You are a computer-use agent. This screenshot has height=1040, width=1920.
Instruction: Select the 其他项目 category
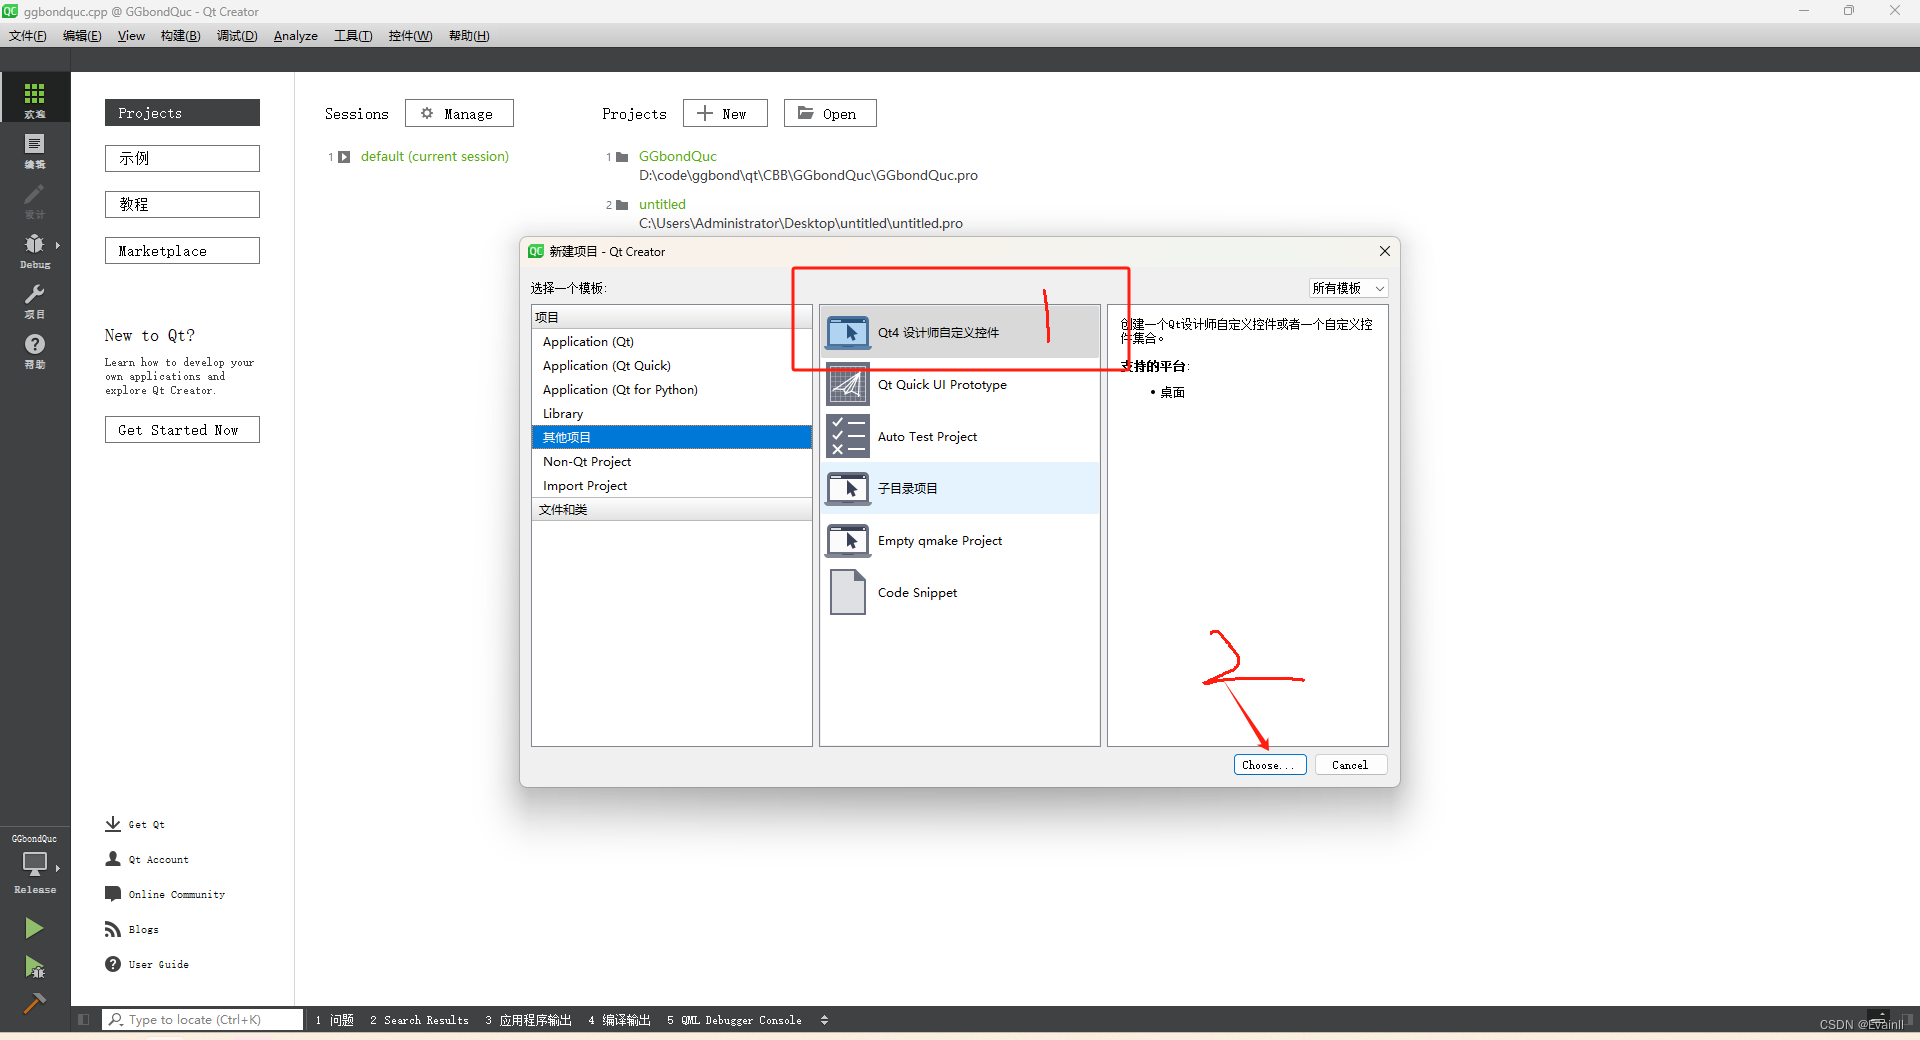[x=672, y=437]
